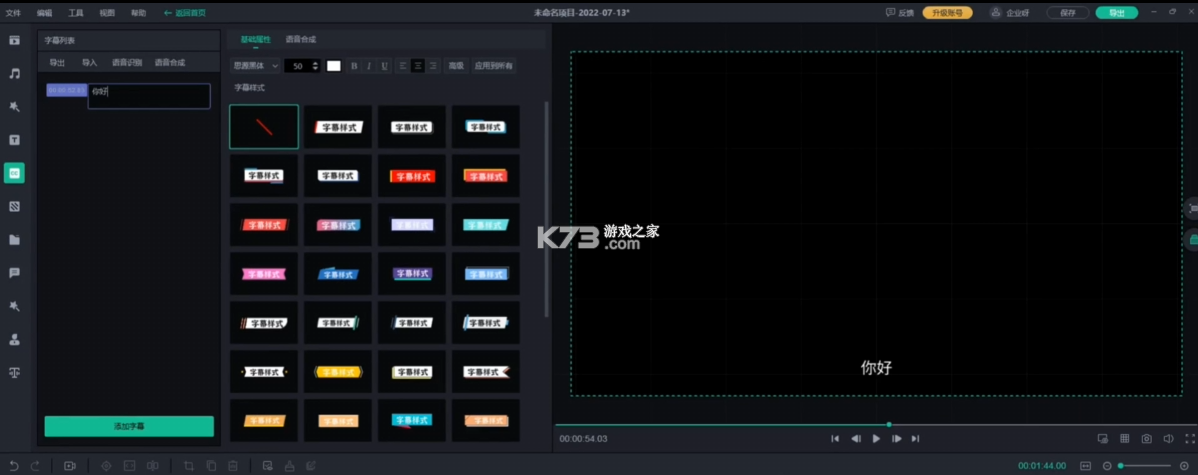The width and height of the screenshot is (1198, 475).
Task: Open the striped transitions sidebar icon
Action: 15,206
